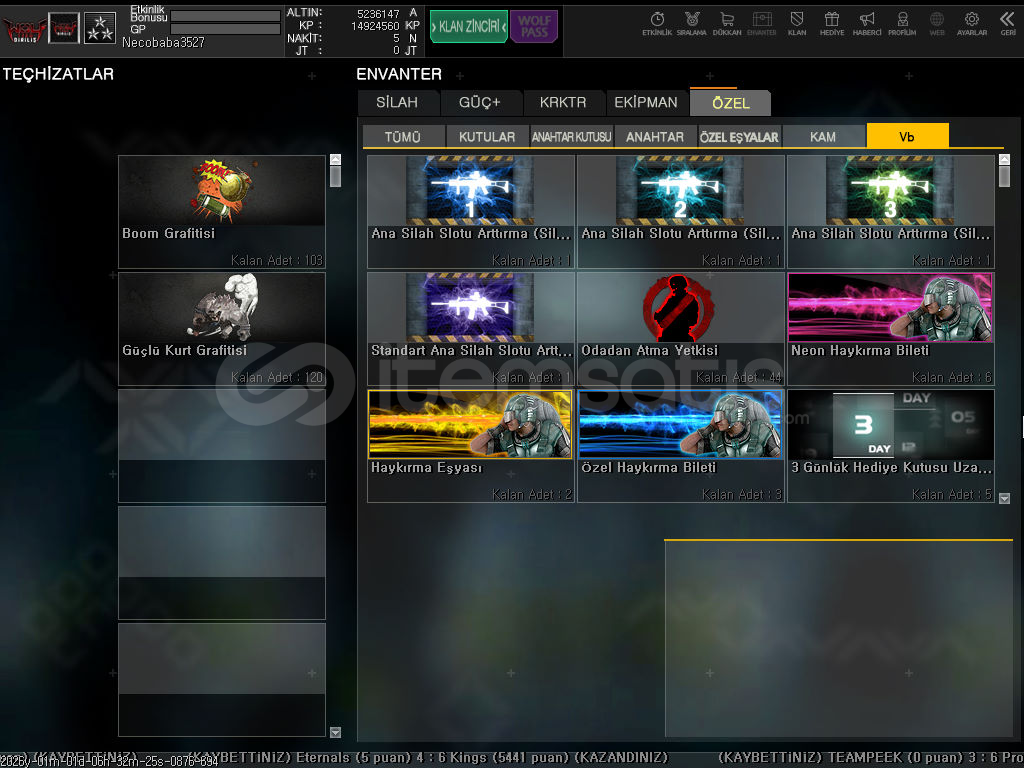Click player name Necobaba3527

point(163,43)
